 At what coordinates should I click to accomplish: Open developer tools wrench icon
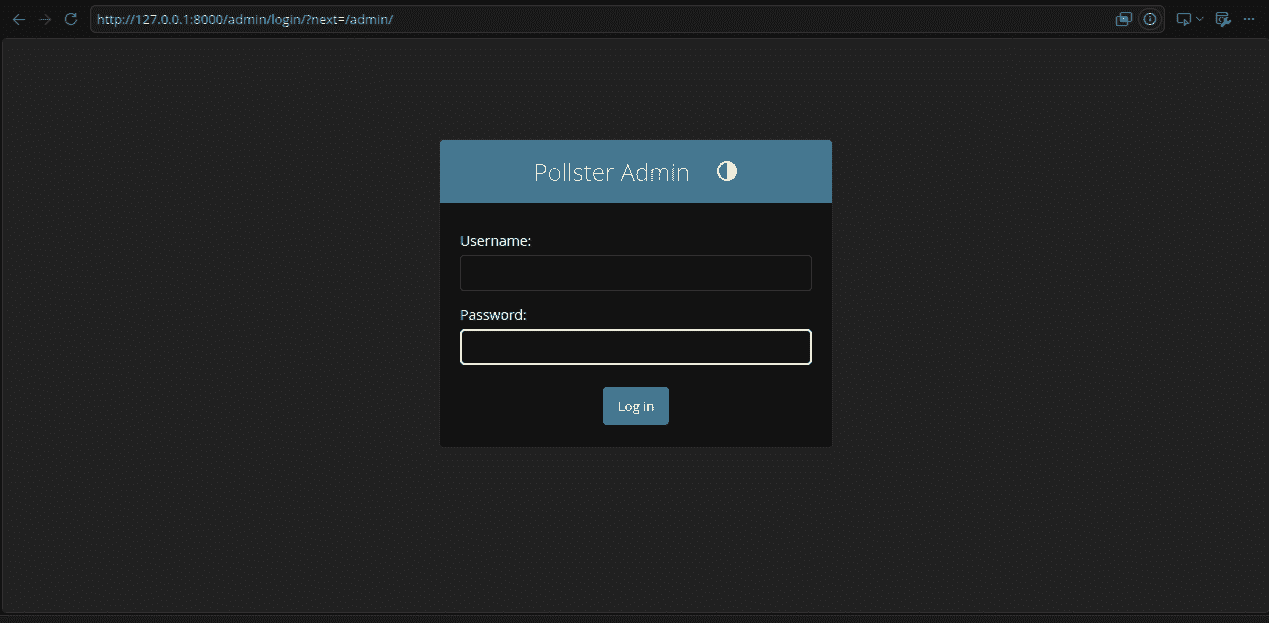tap(1222, 19)
